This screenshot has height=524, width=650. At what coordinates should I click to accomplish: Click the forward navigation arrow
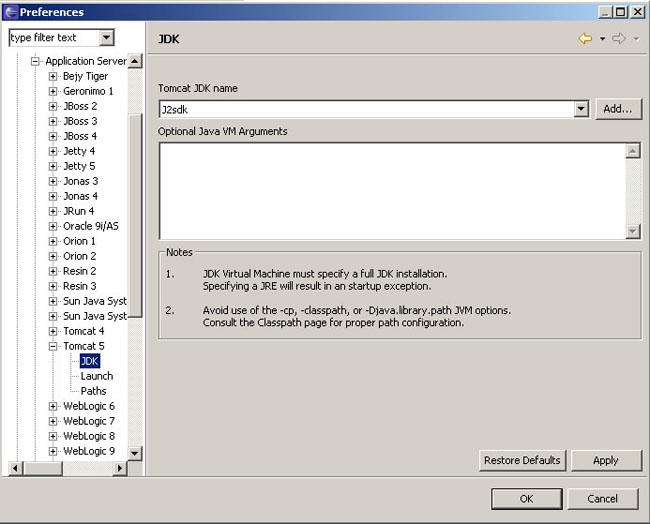(619, 39)
